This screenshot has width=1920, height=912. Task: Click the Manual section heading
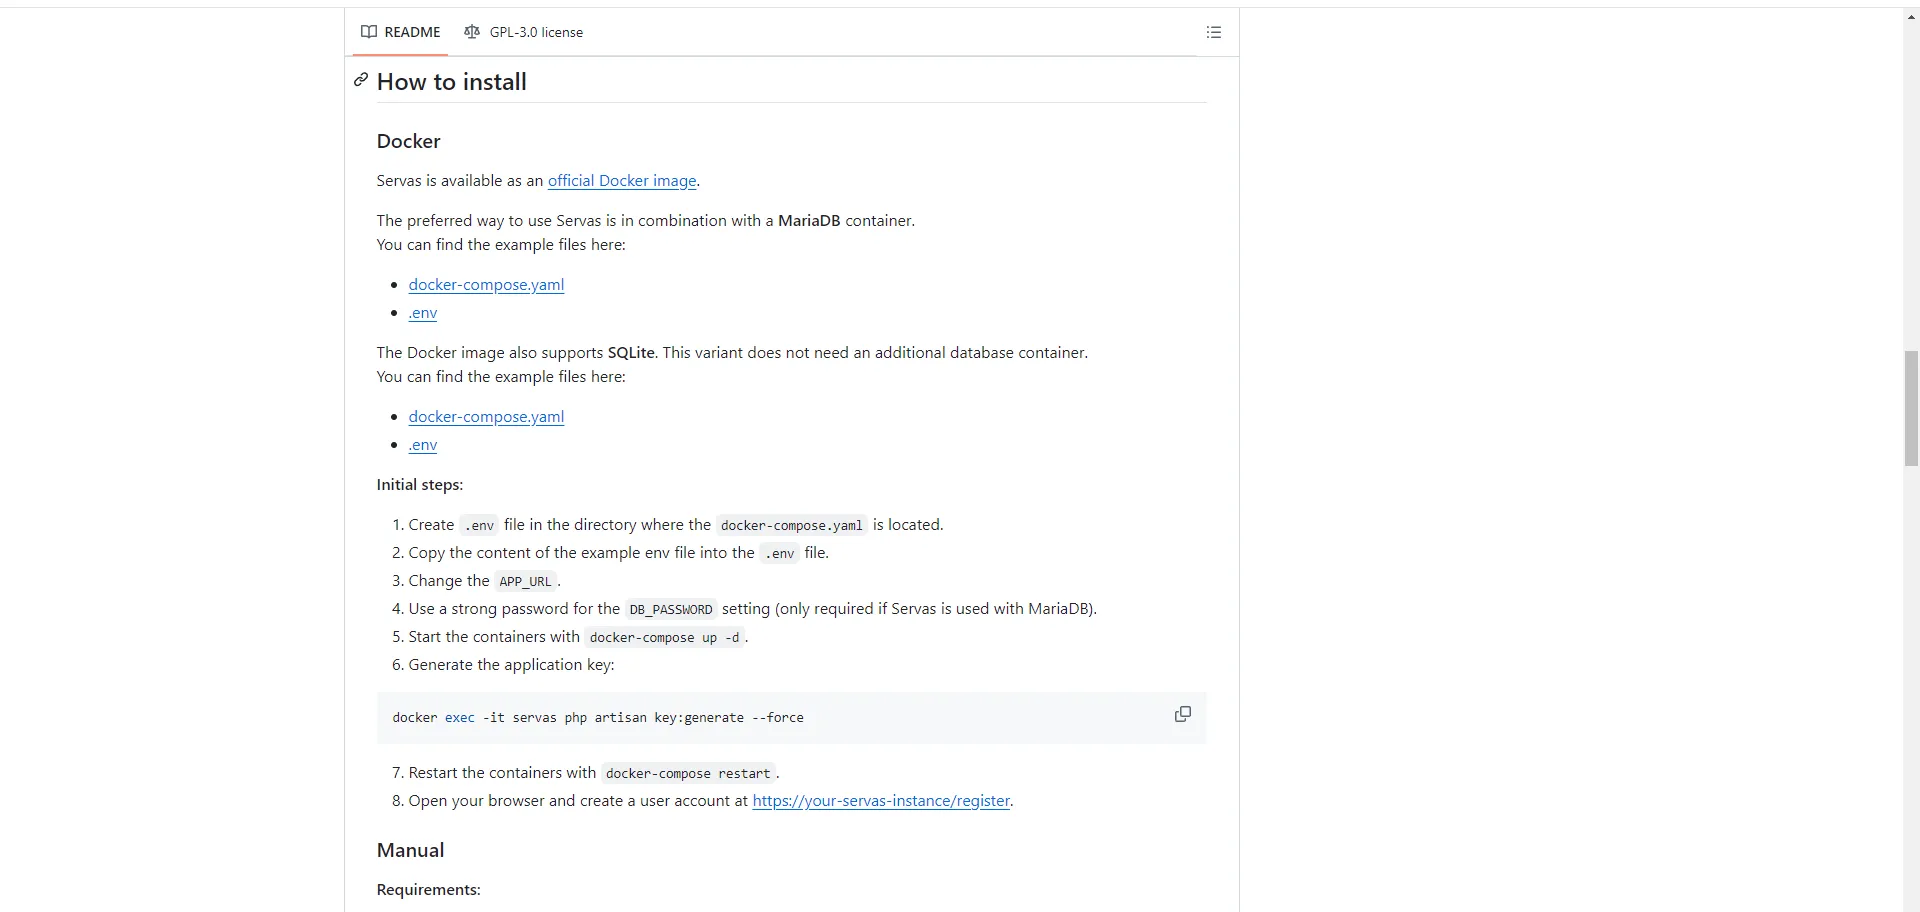[410, 850]
